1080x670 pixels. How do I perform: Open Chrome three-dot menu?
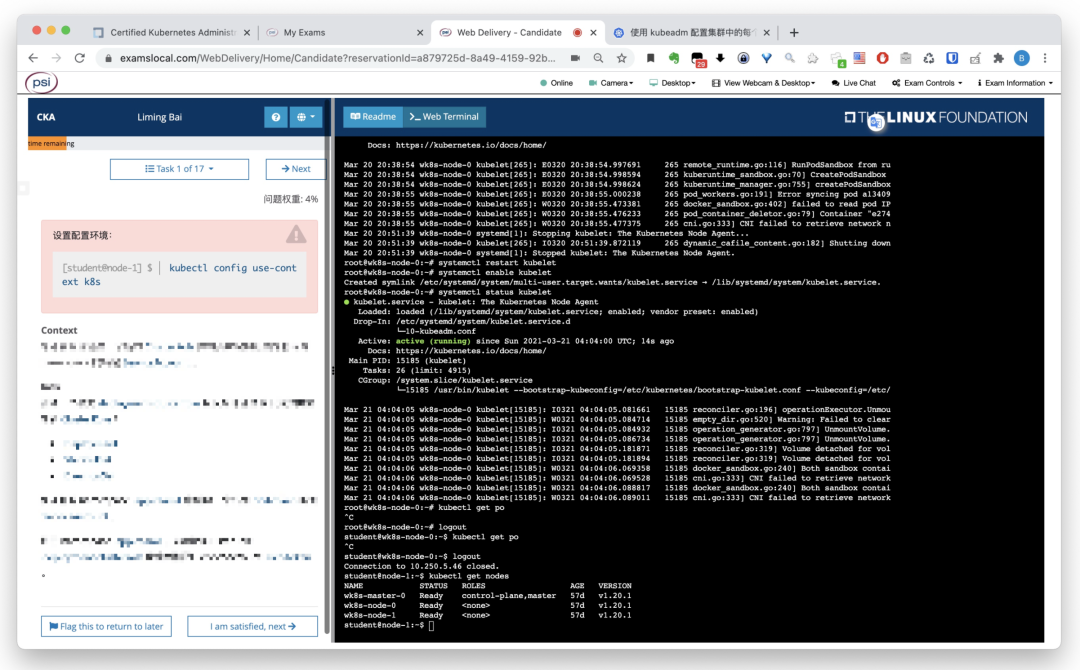click(x=1045, y=59)
